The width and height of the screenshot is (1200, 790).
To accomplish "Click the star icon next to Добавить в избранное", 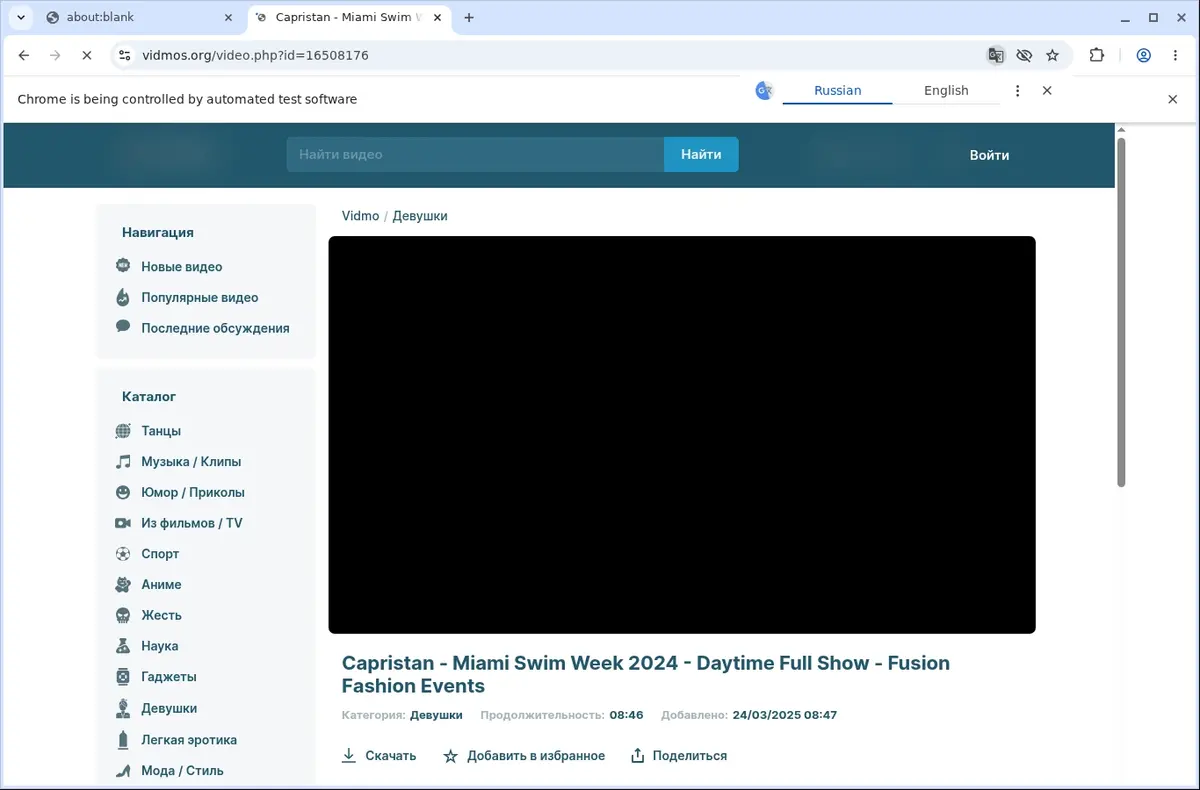I will click(451, 756).
